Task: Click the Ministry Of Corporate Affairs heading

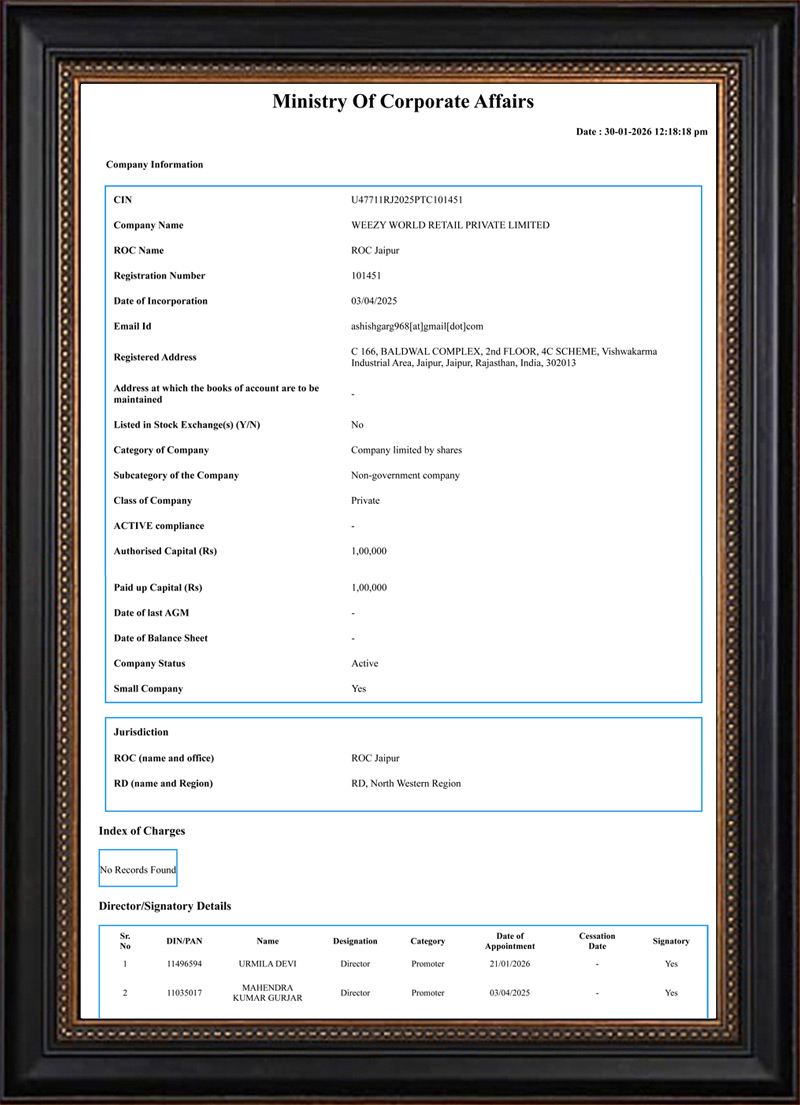Action: coord(403,101)
